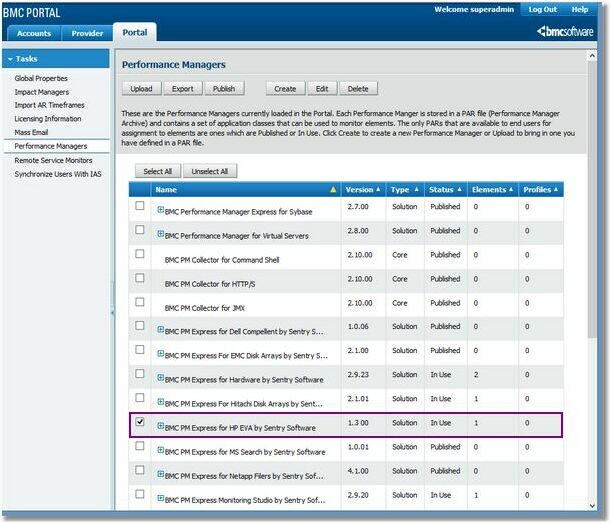Click the Upload button
Image resolution: width=611 pixels, height=524 pixels.
pyautogui.click(x=141, y=89)
